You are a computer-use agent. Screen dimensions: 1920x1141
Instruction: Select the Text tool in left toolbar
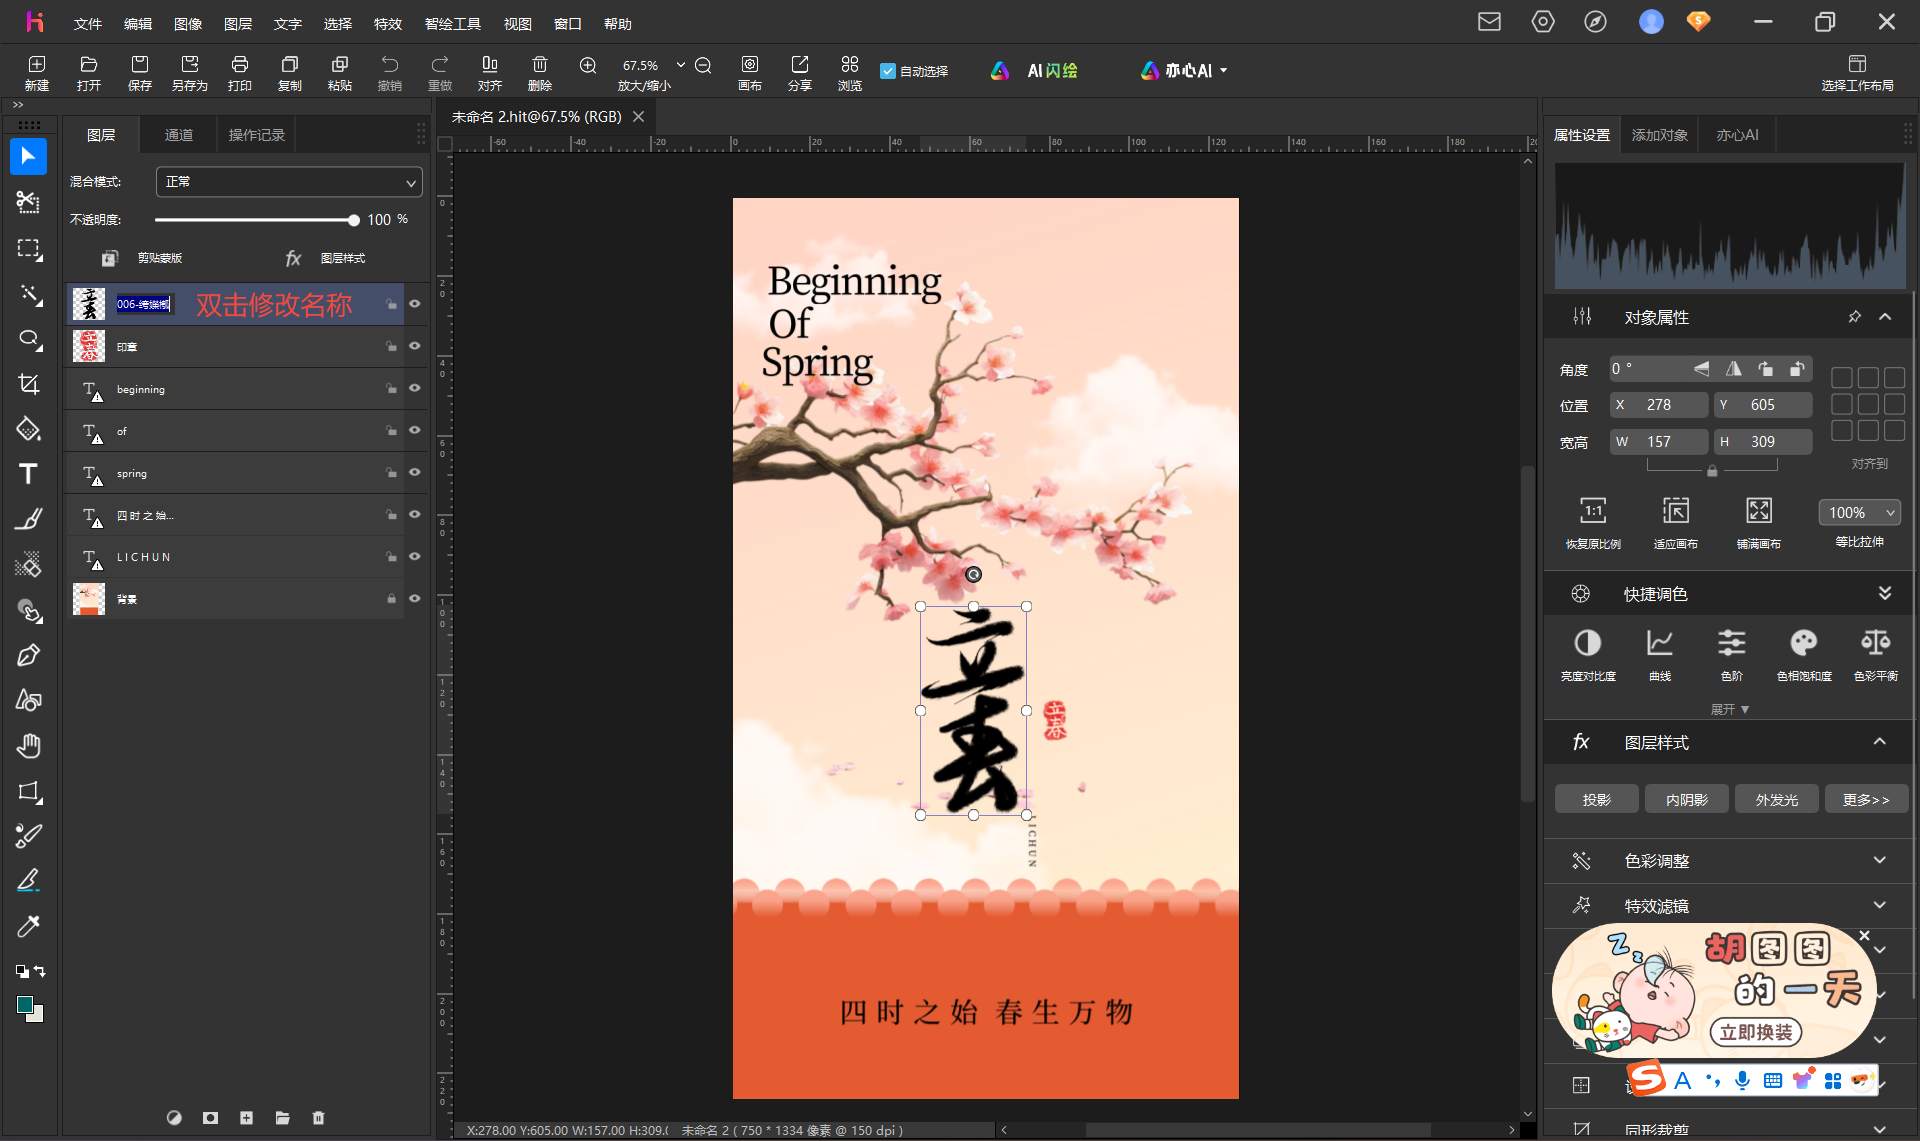tap(28, 474)
